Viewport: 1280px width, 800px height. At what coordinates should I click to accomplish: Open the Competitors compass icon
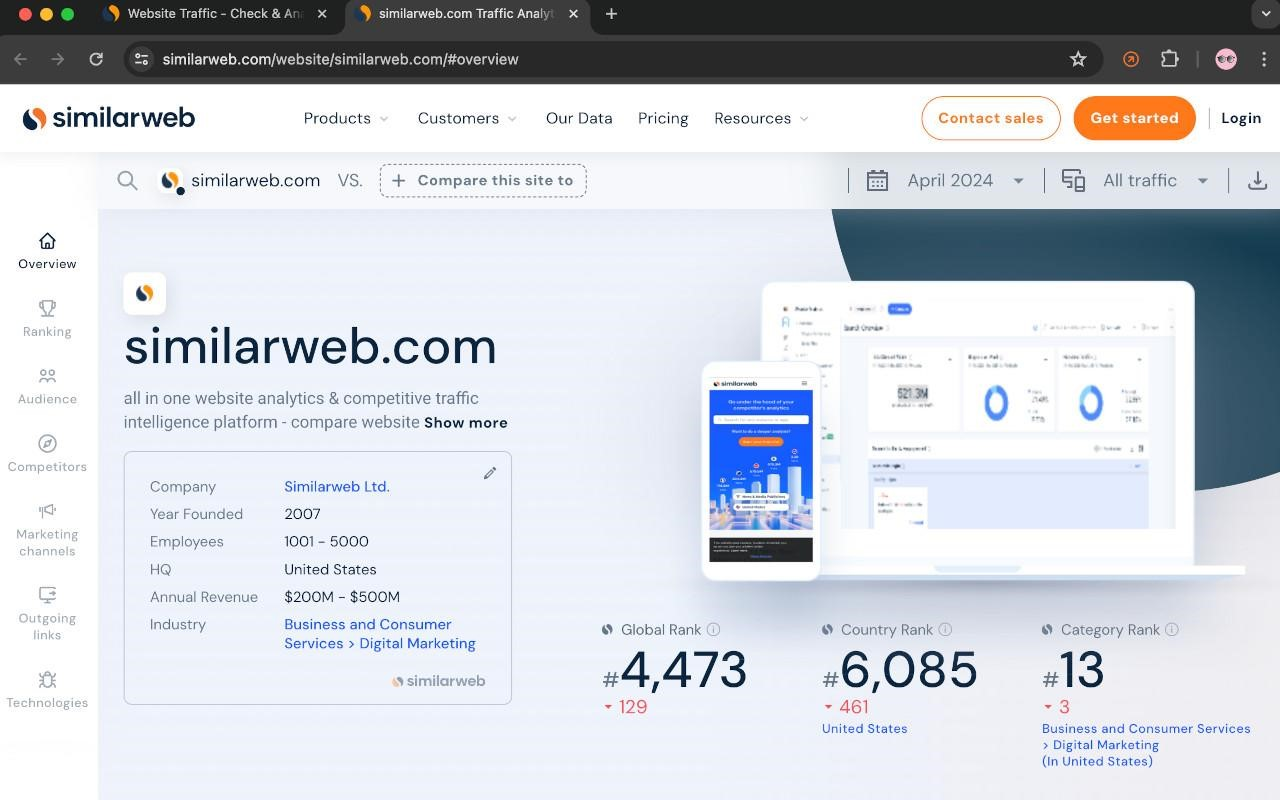click(x=47, y=443)
